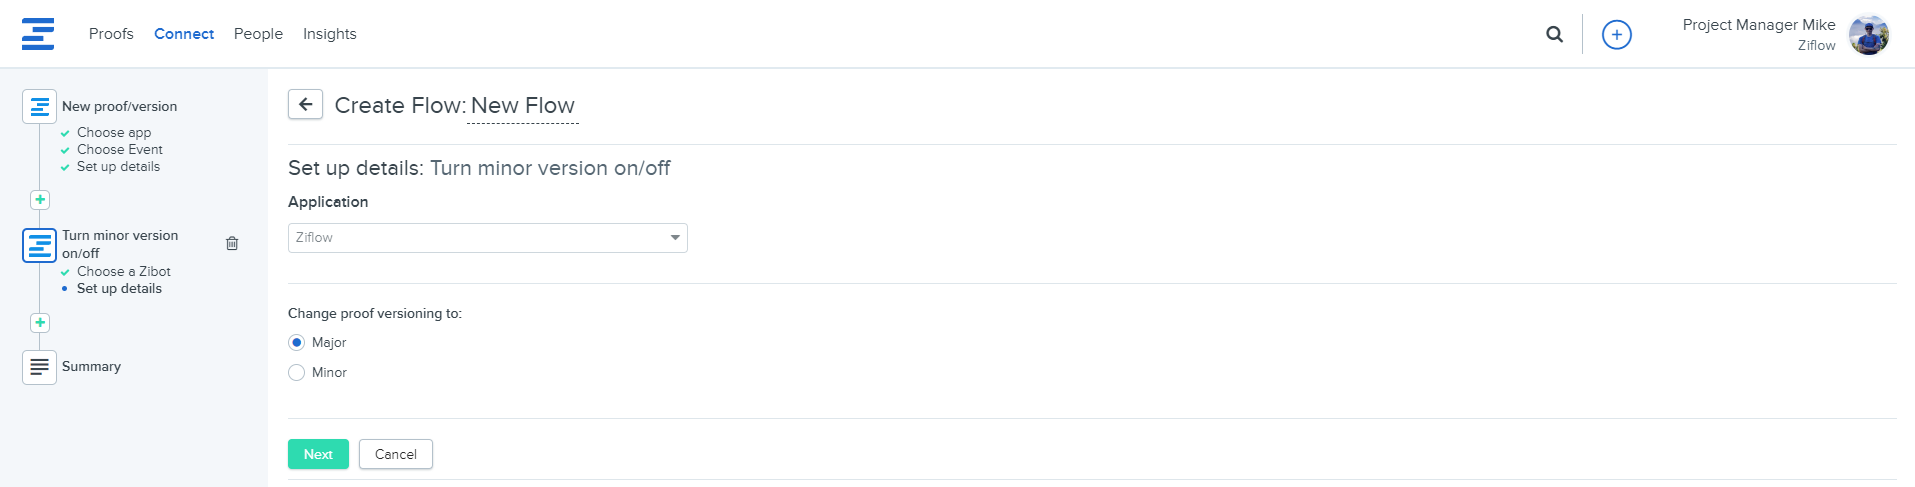Click the Ziflow logo icon
1915x487 pixels.
click(x=38, y=33)
